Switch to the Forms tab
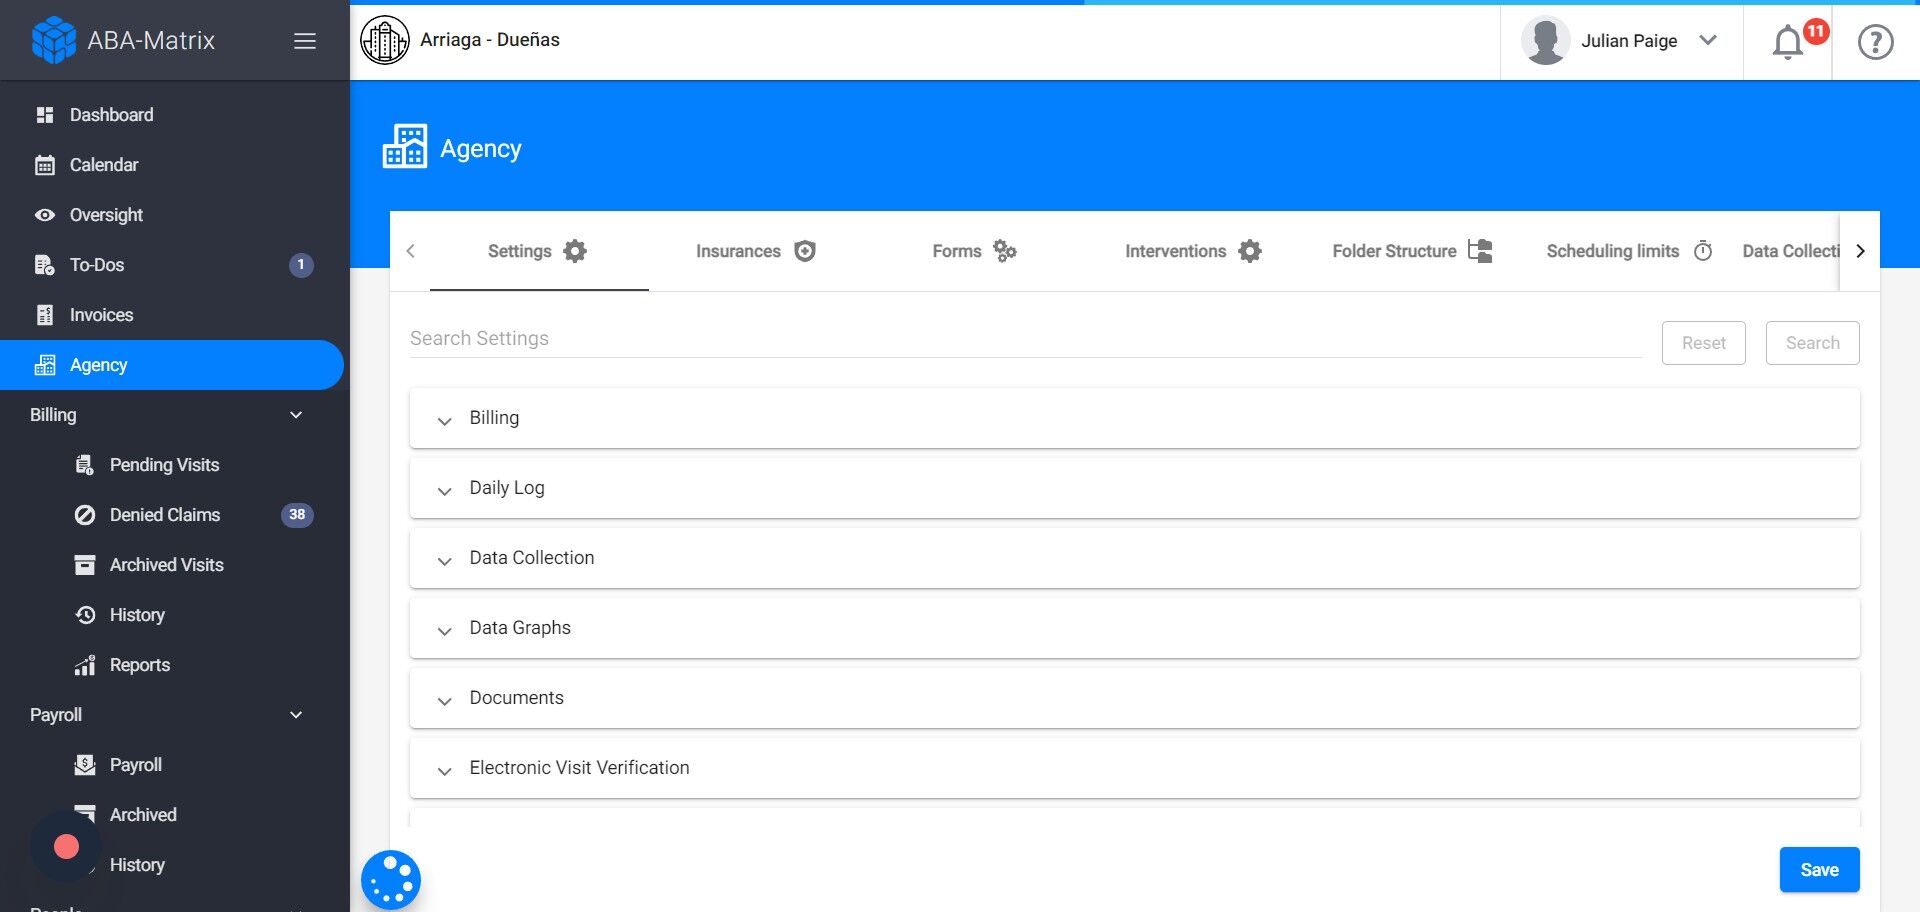Viewport: 1920px width, 912px height. tap(975, 251)
